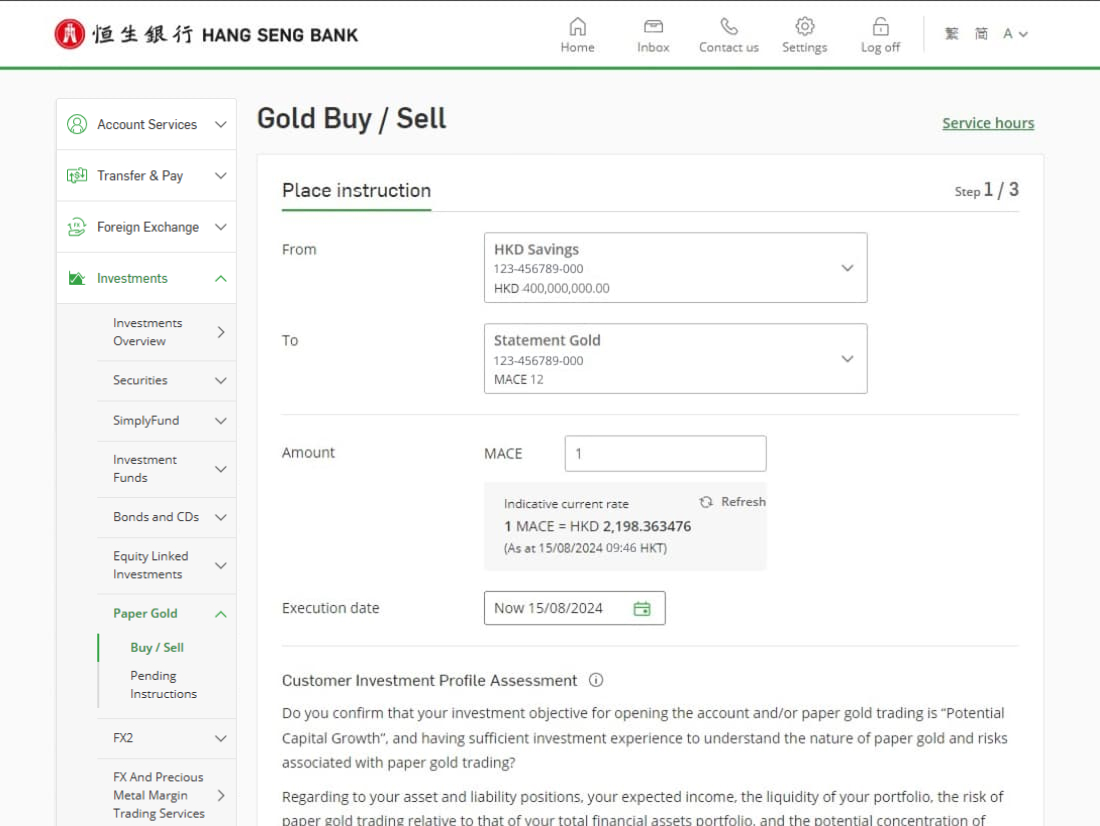Screen dimensions: 1100x826
Task: Open the Inbox message icon
Action: (x=653, y=33)
